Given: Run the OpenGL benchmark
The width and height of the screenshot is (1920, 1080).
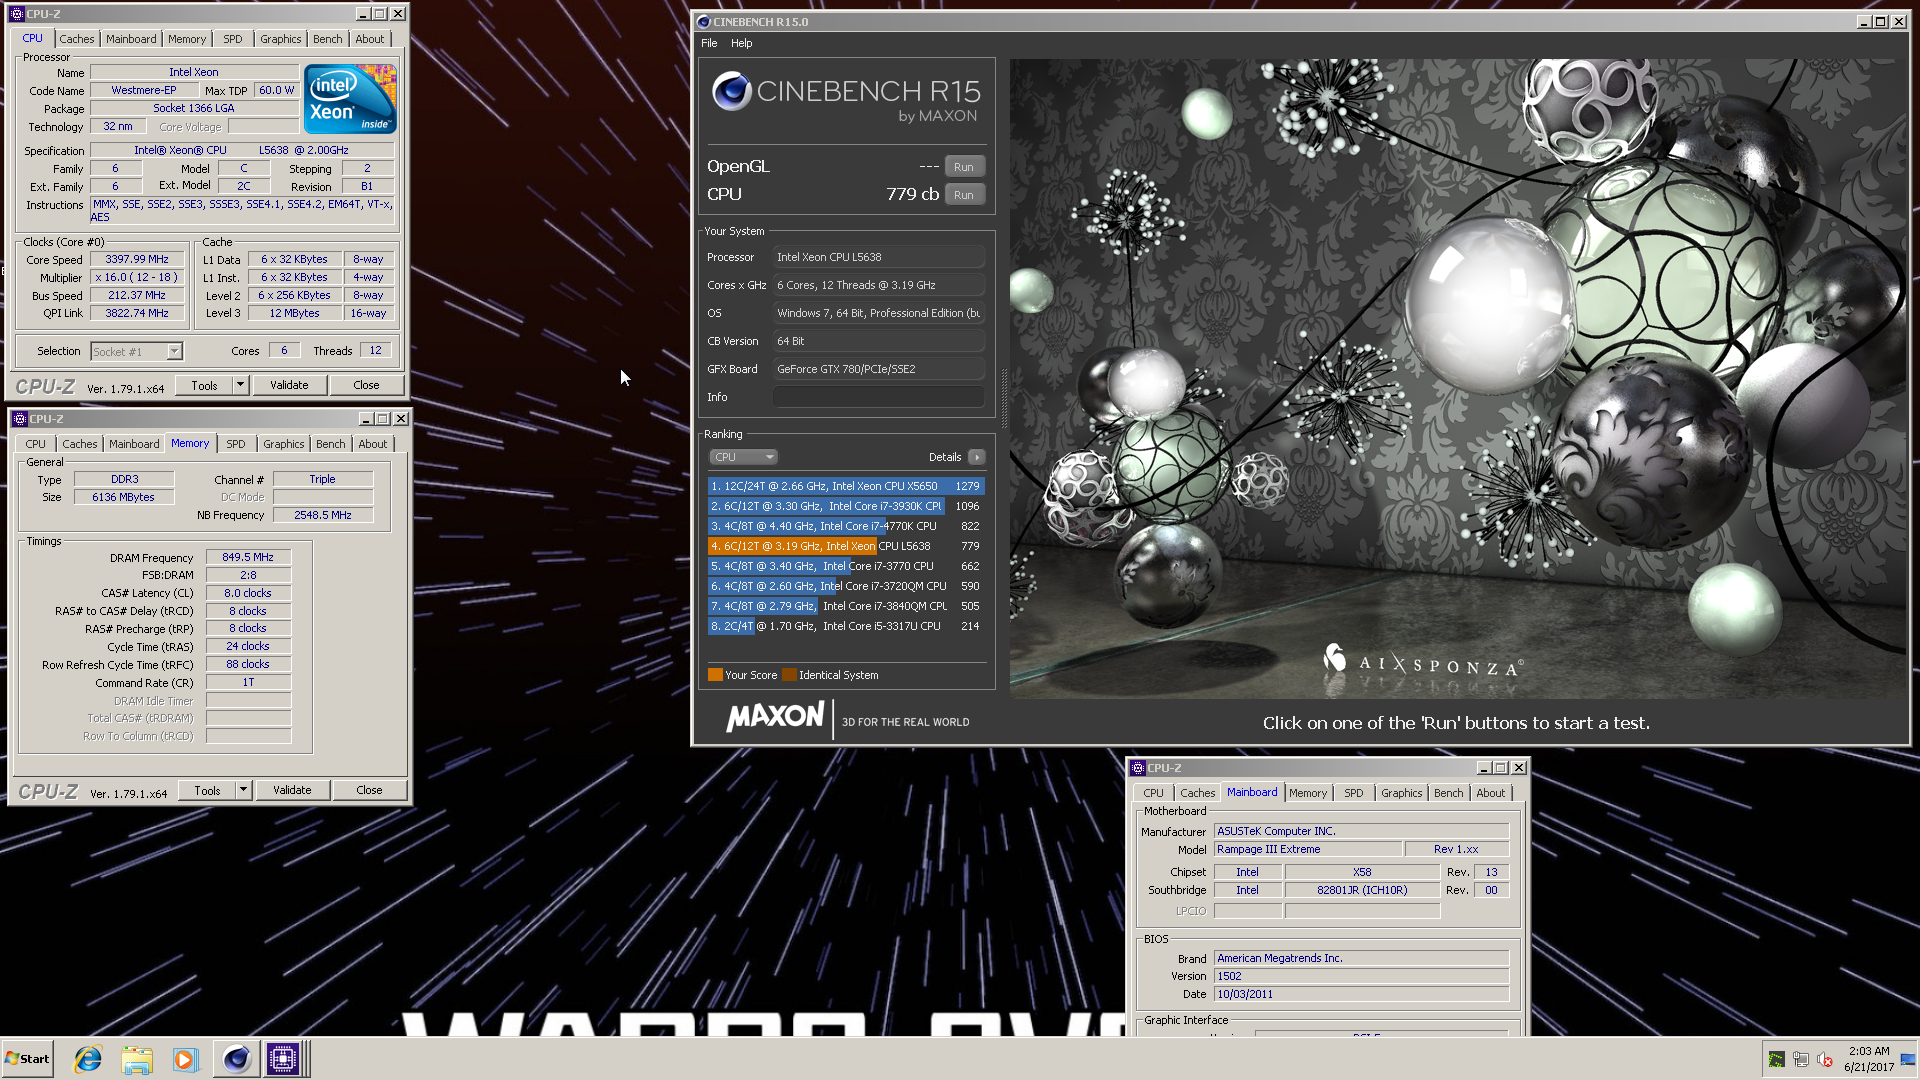Looking at the screenshot, I should point(964,167).
